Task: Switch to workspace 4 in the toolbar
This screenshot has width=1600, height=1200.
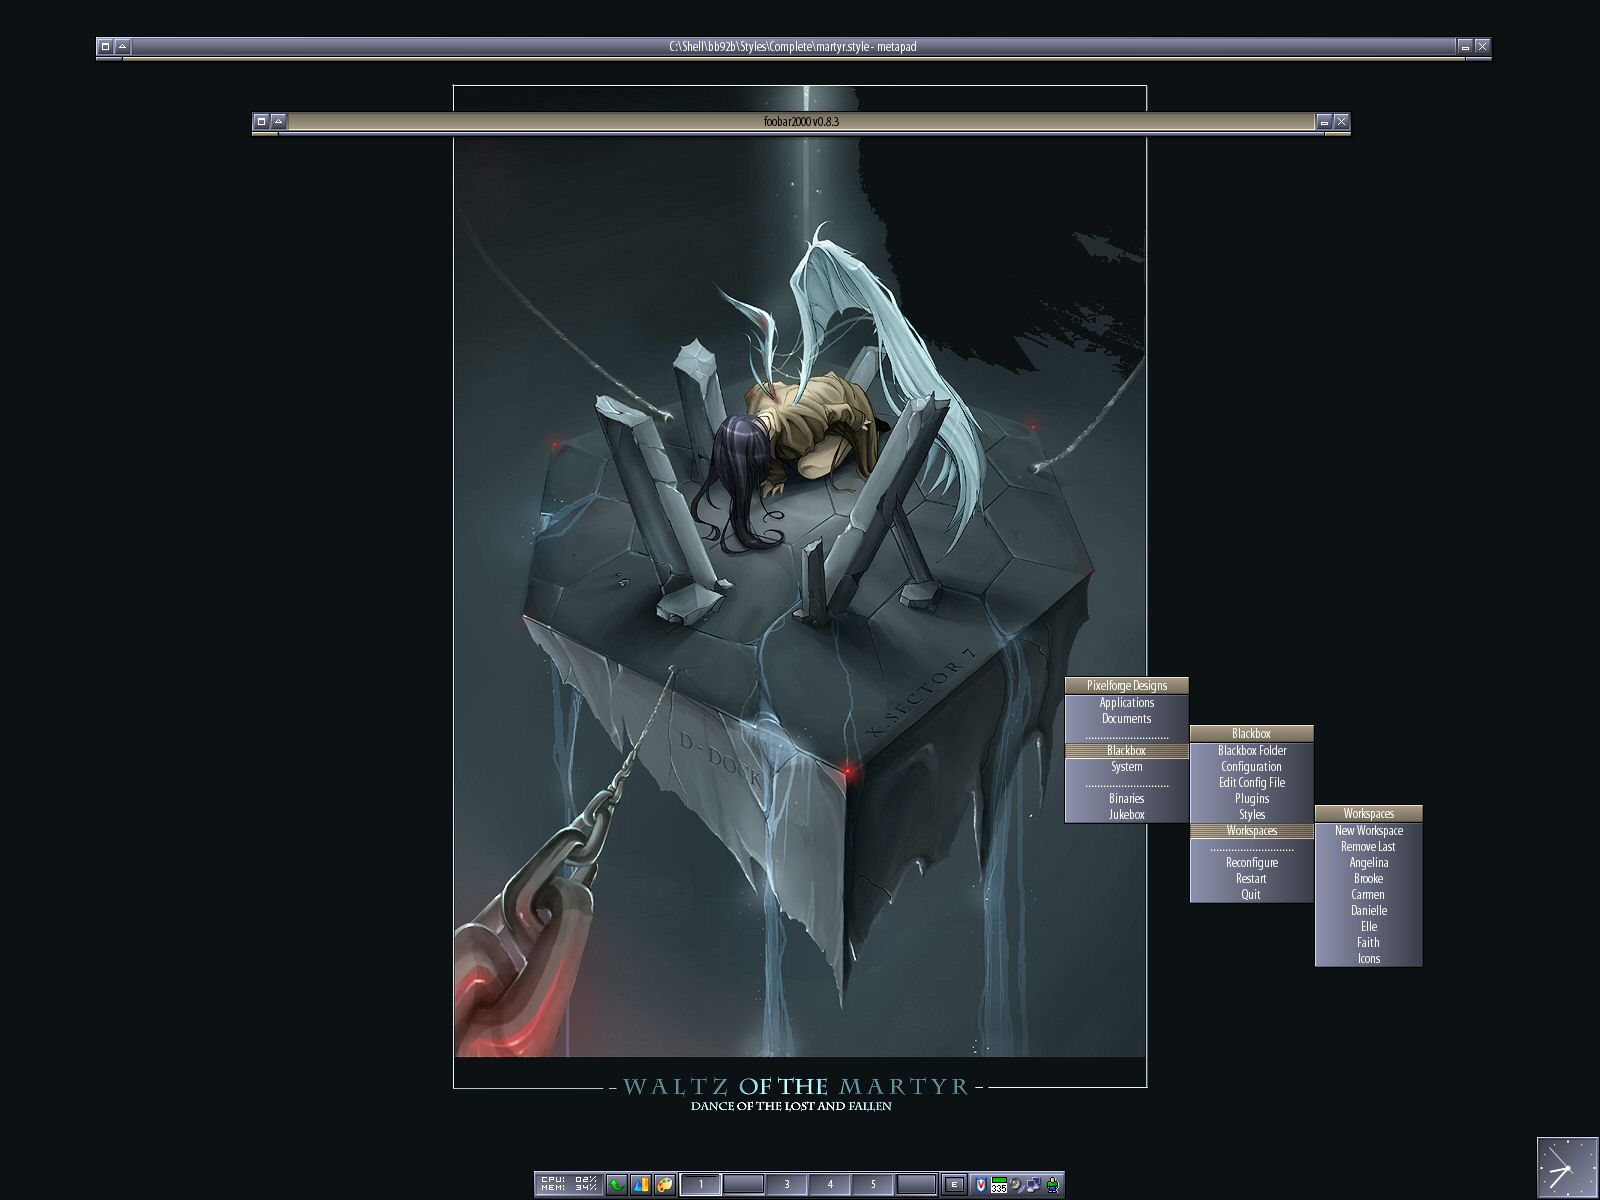Action: [830, 1185]
